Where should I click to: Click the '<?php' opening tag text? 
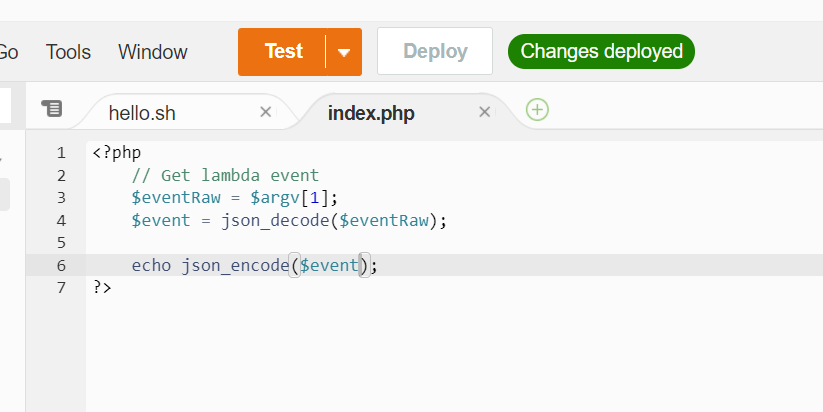click(117, 153)
